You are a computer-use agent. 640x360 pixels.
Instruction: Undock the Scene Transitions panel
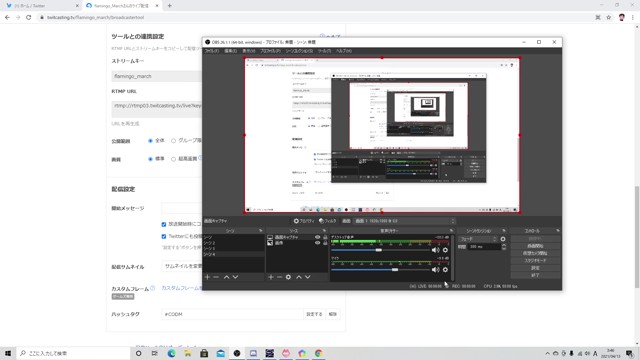point(504,231)
